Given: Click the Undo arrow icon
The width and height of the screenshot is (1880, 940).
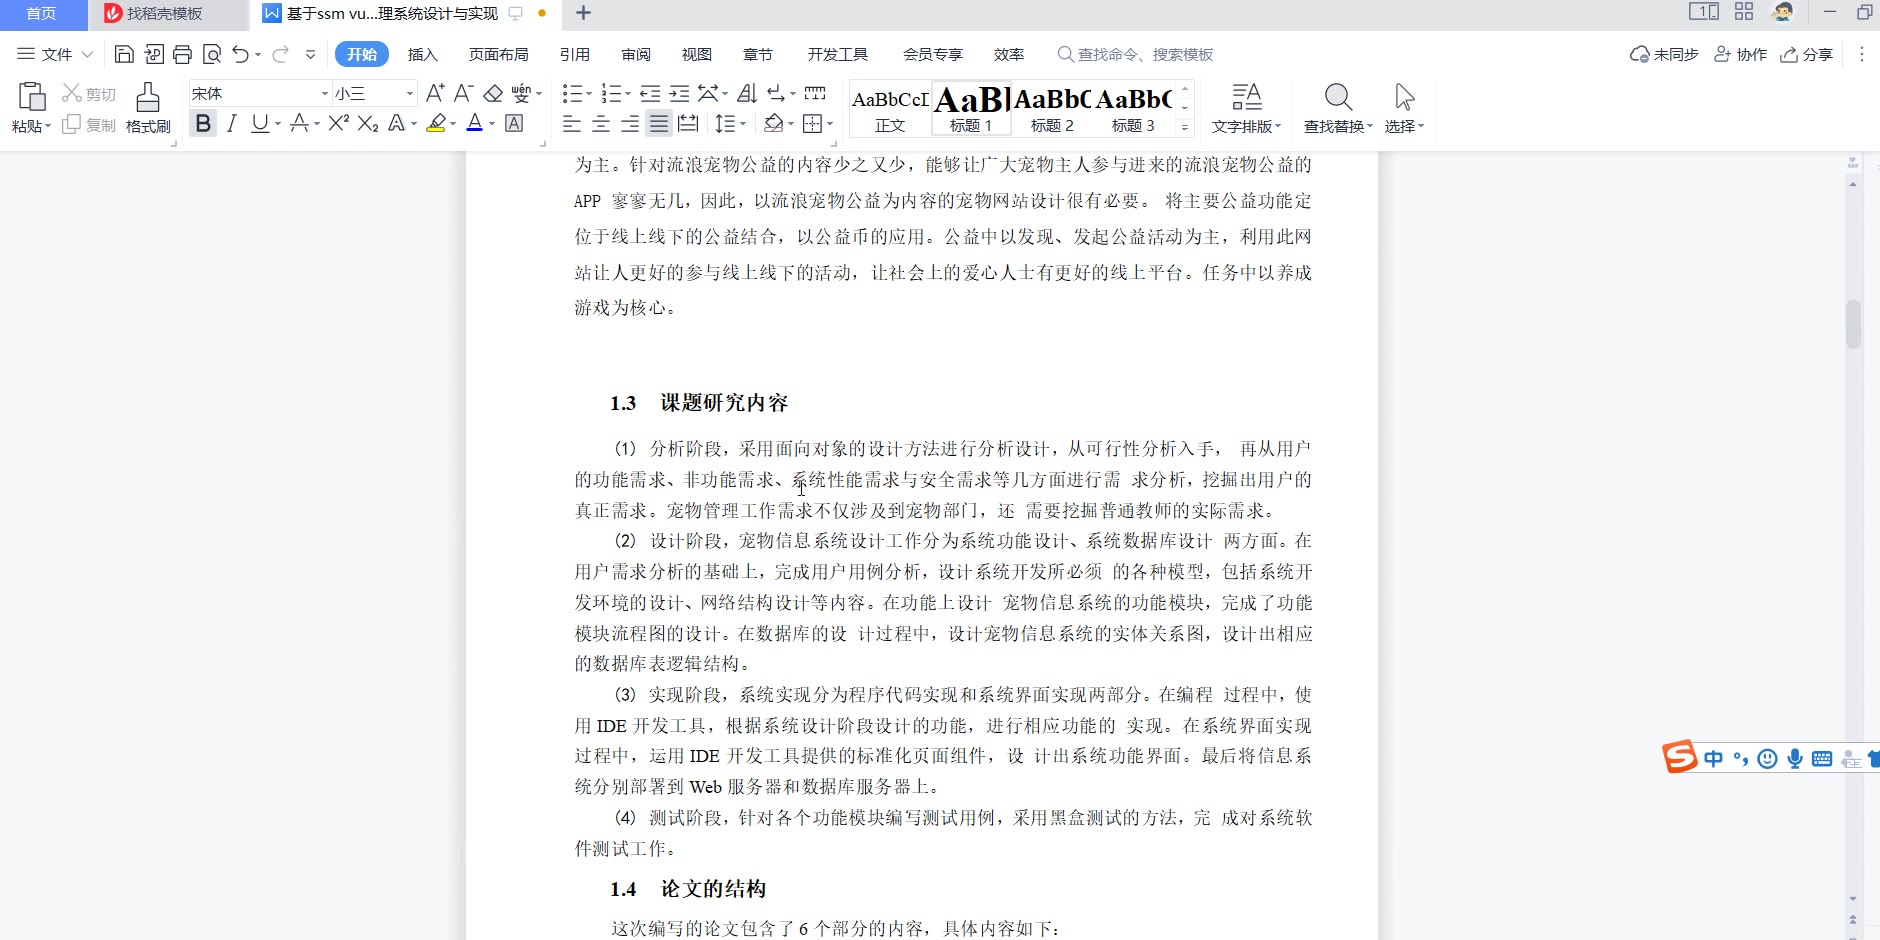Looking at the screenshot, I should point(241,55).
